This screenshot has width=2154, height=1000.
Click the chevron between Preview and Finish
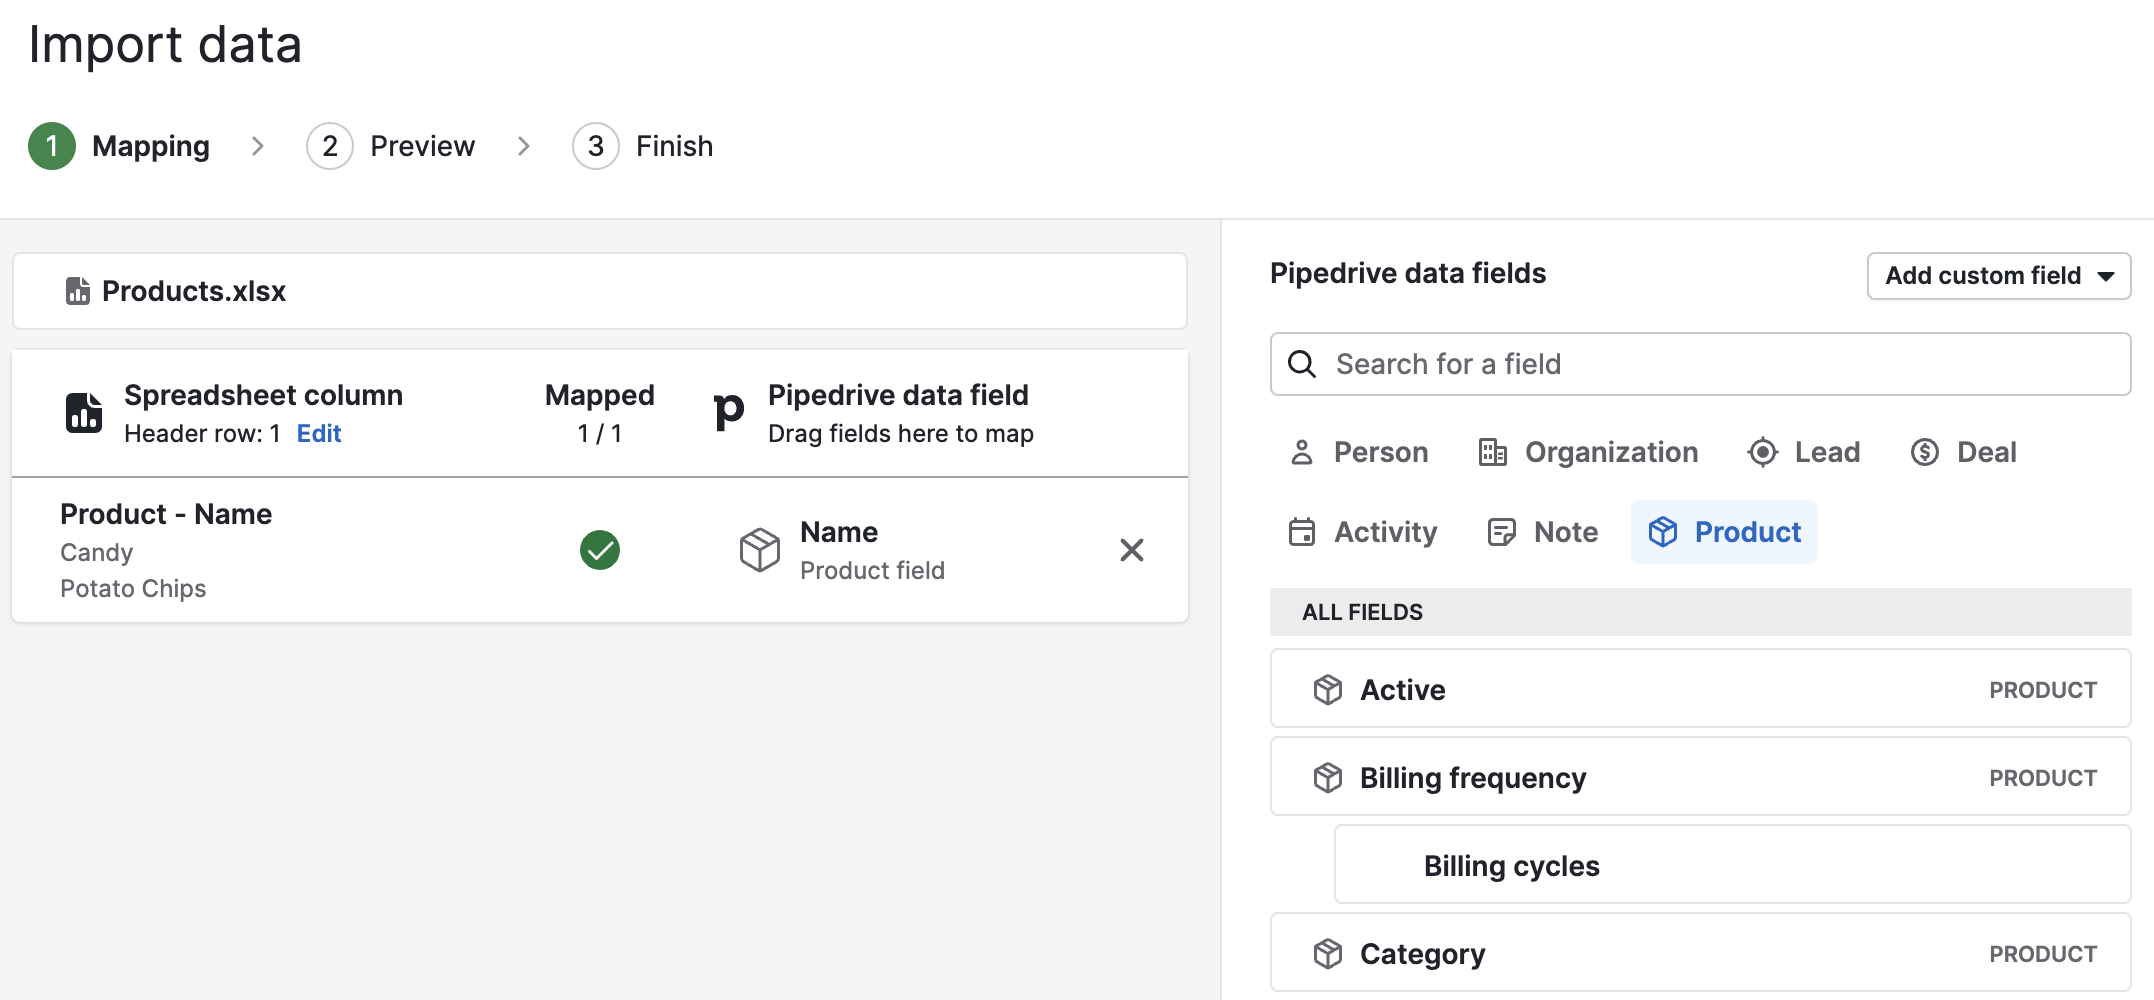point(524,146)
